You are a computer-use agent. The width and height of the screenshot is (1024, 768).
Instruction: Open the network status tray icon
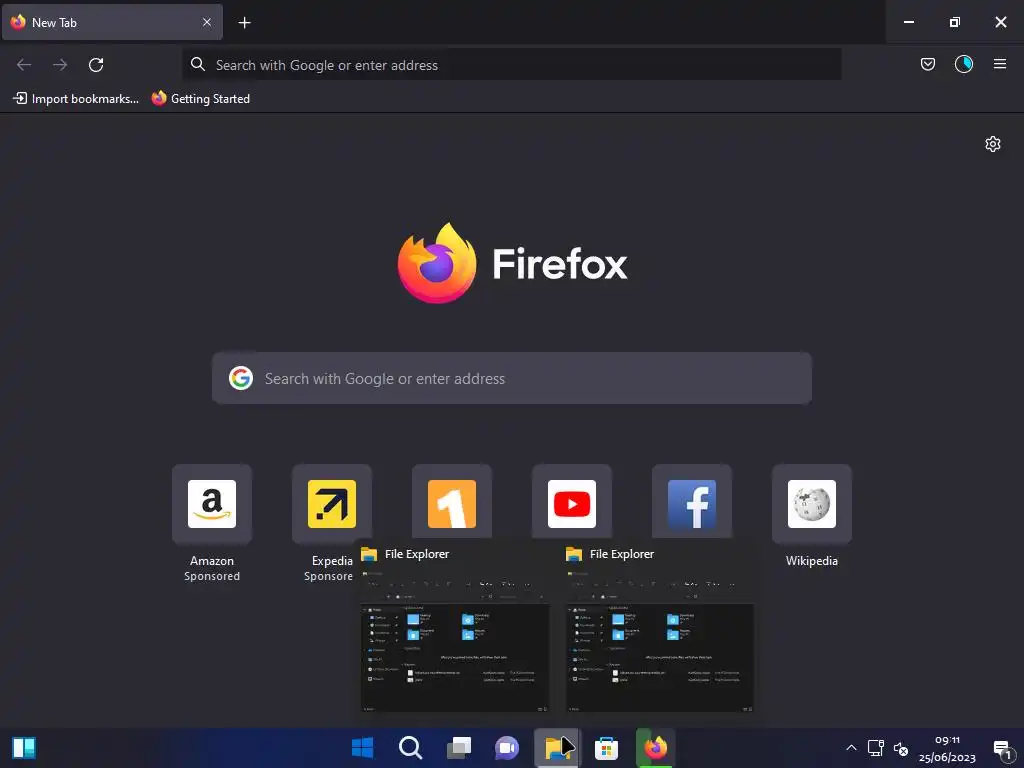876,748
